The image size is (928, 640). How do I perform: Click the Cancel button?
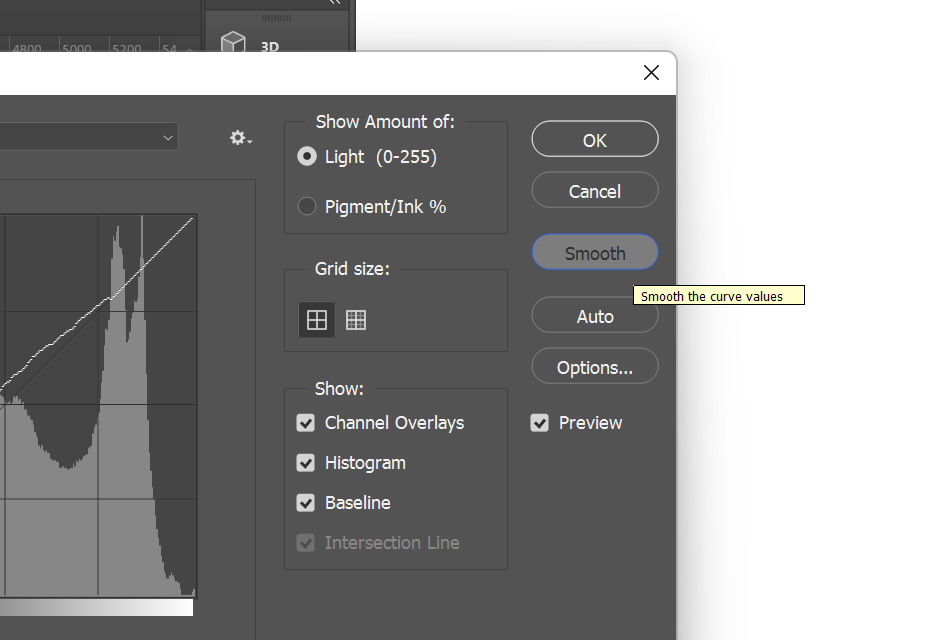pos(595,191)
